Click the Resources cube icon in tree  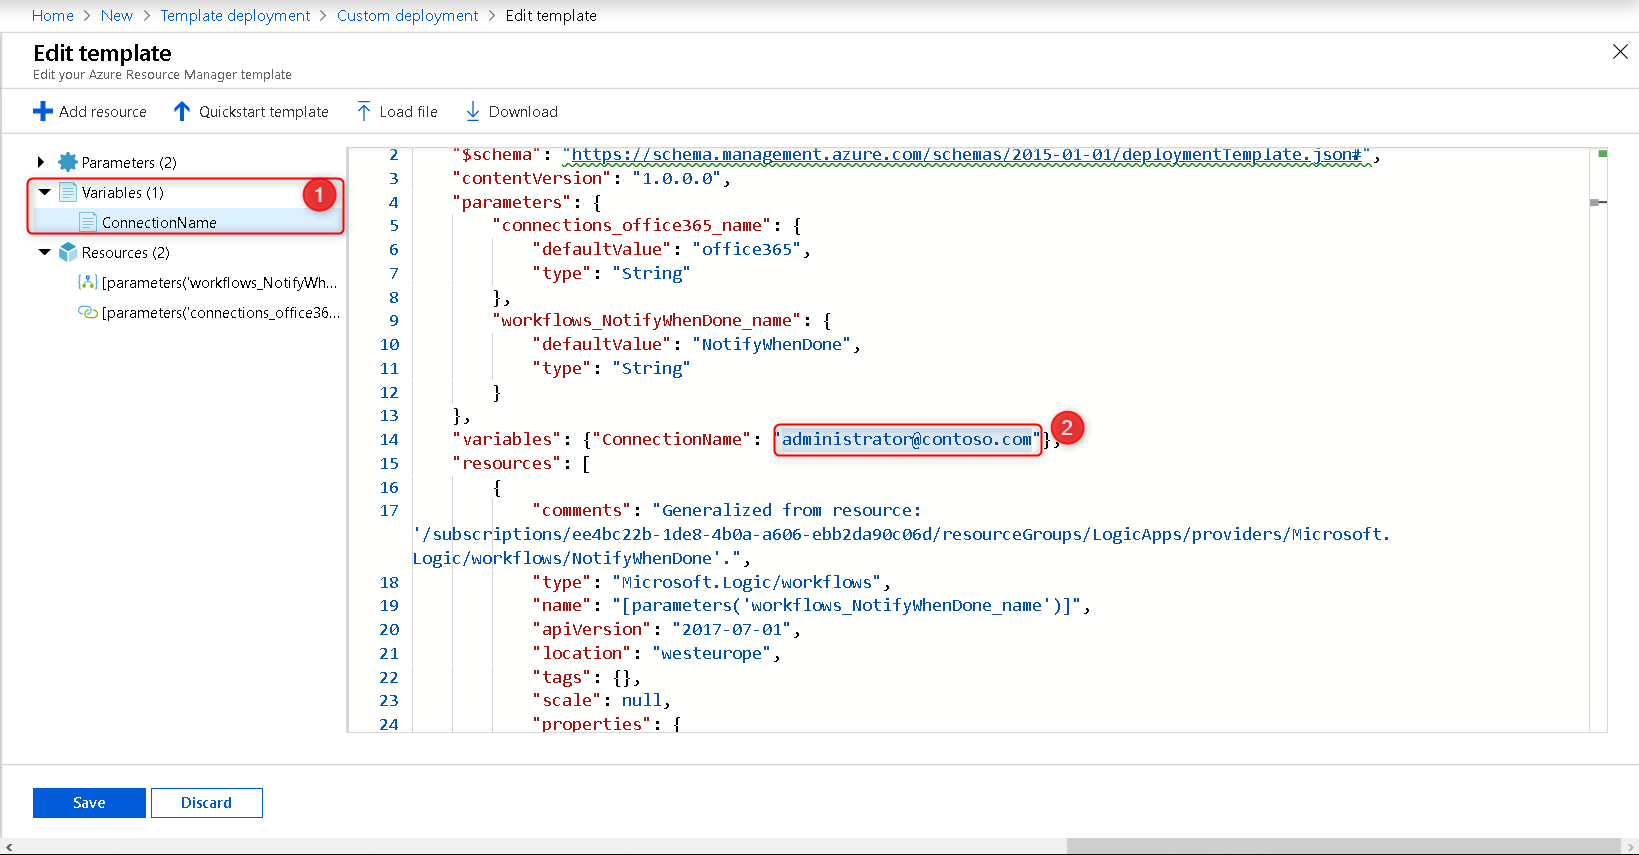68,252
